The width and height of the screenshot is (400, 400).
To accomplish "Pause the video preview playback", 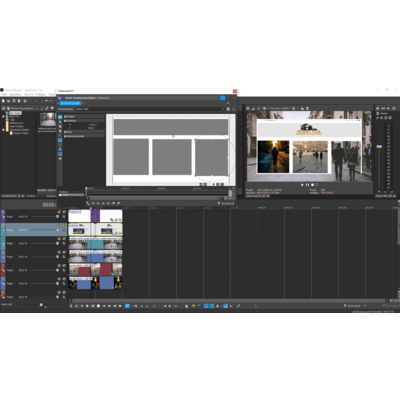I will point(307,185).
